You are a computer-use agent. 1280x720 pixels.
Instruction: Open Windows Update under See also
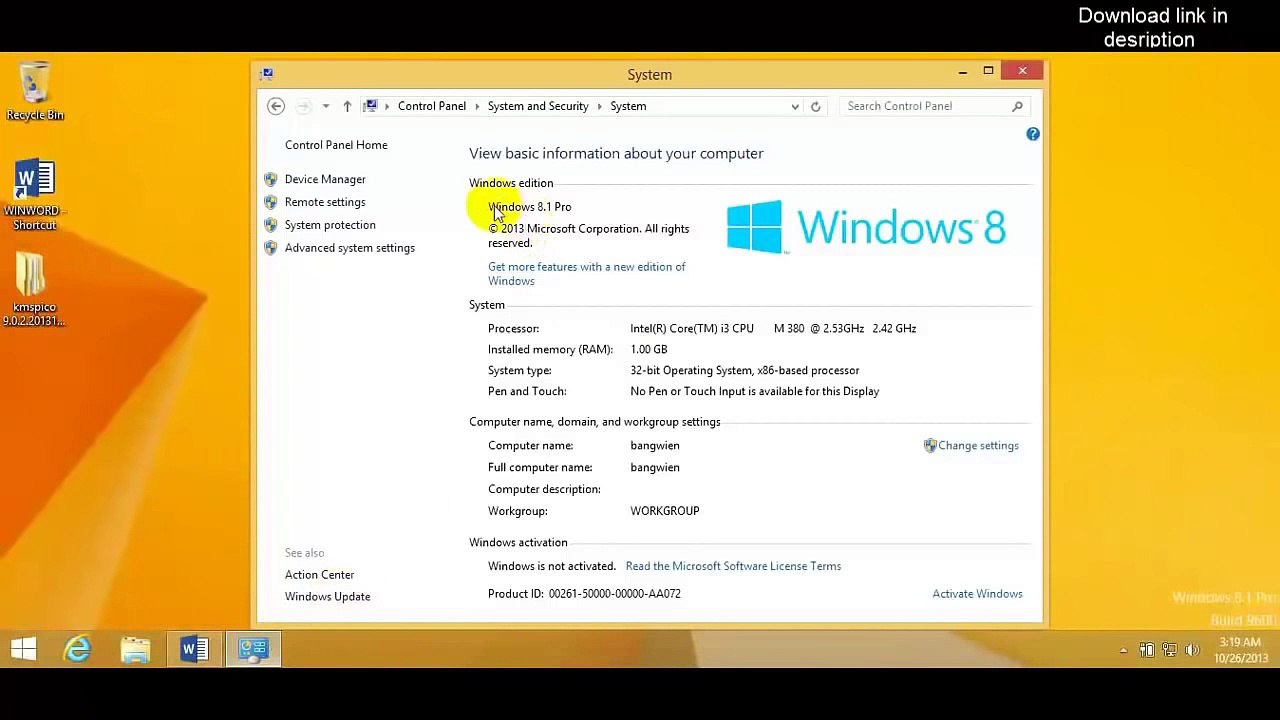coord(327,597)
